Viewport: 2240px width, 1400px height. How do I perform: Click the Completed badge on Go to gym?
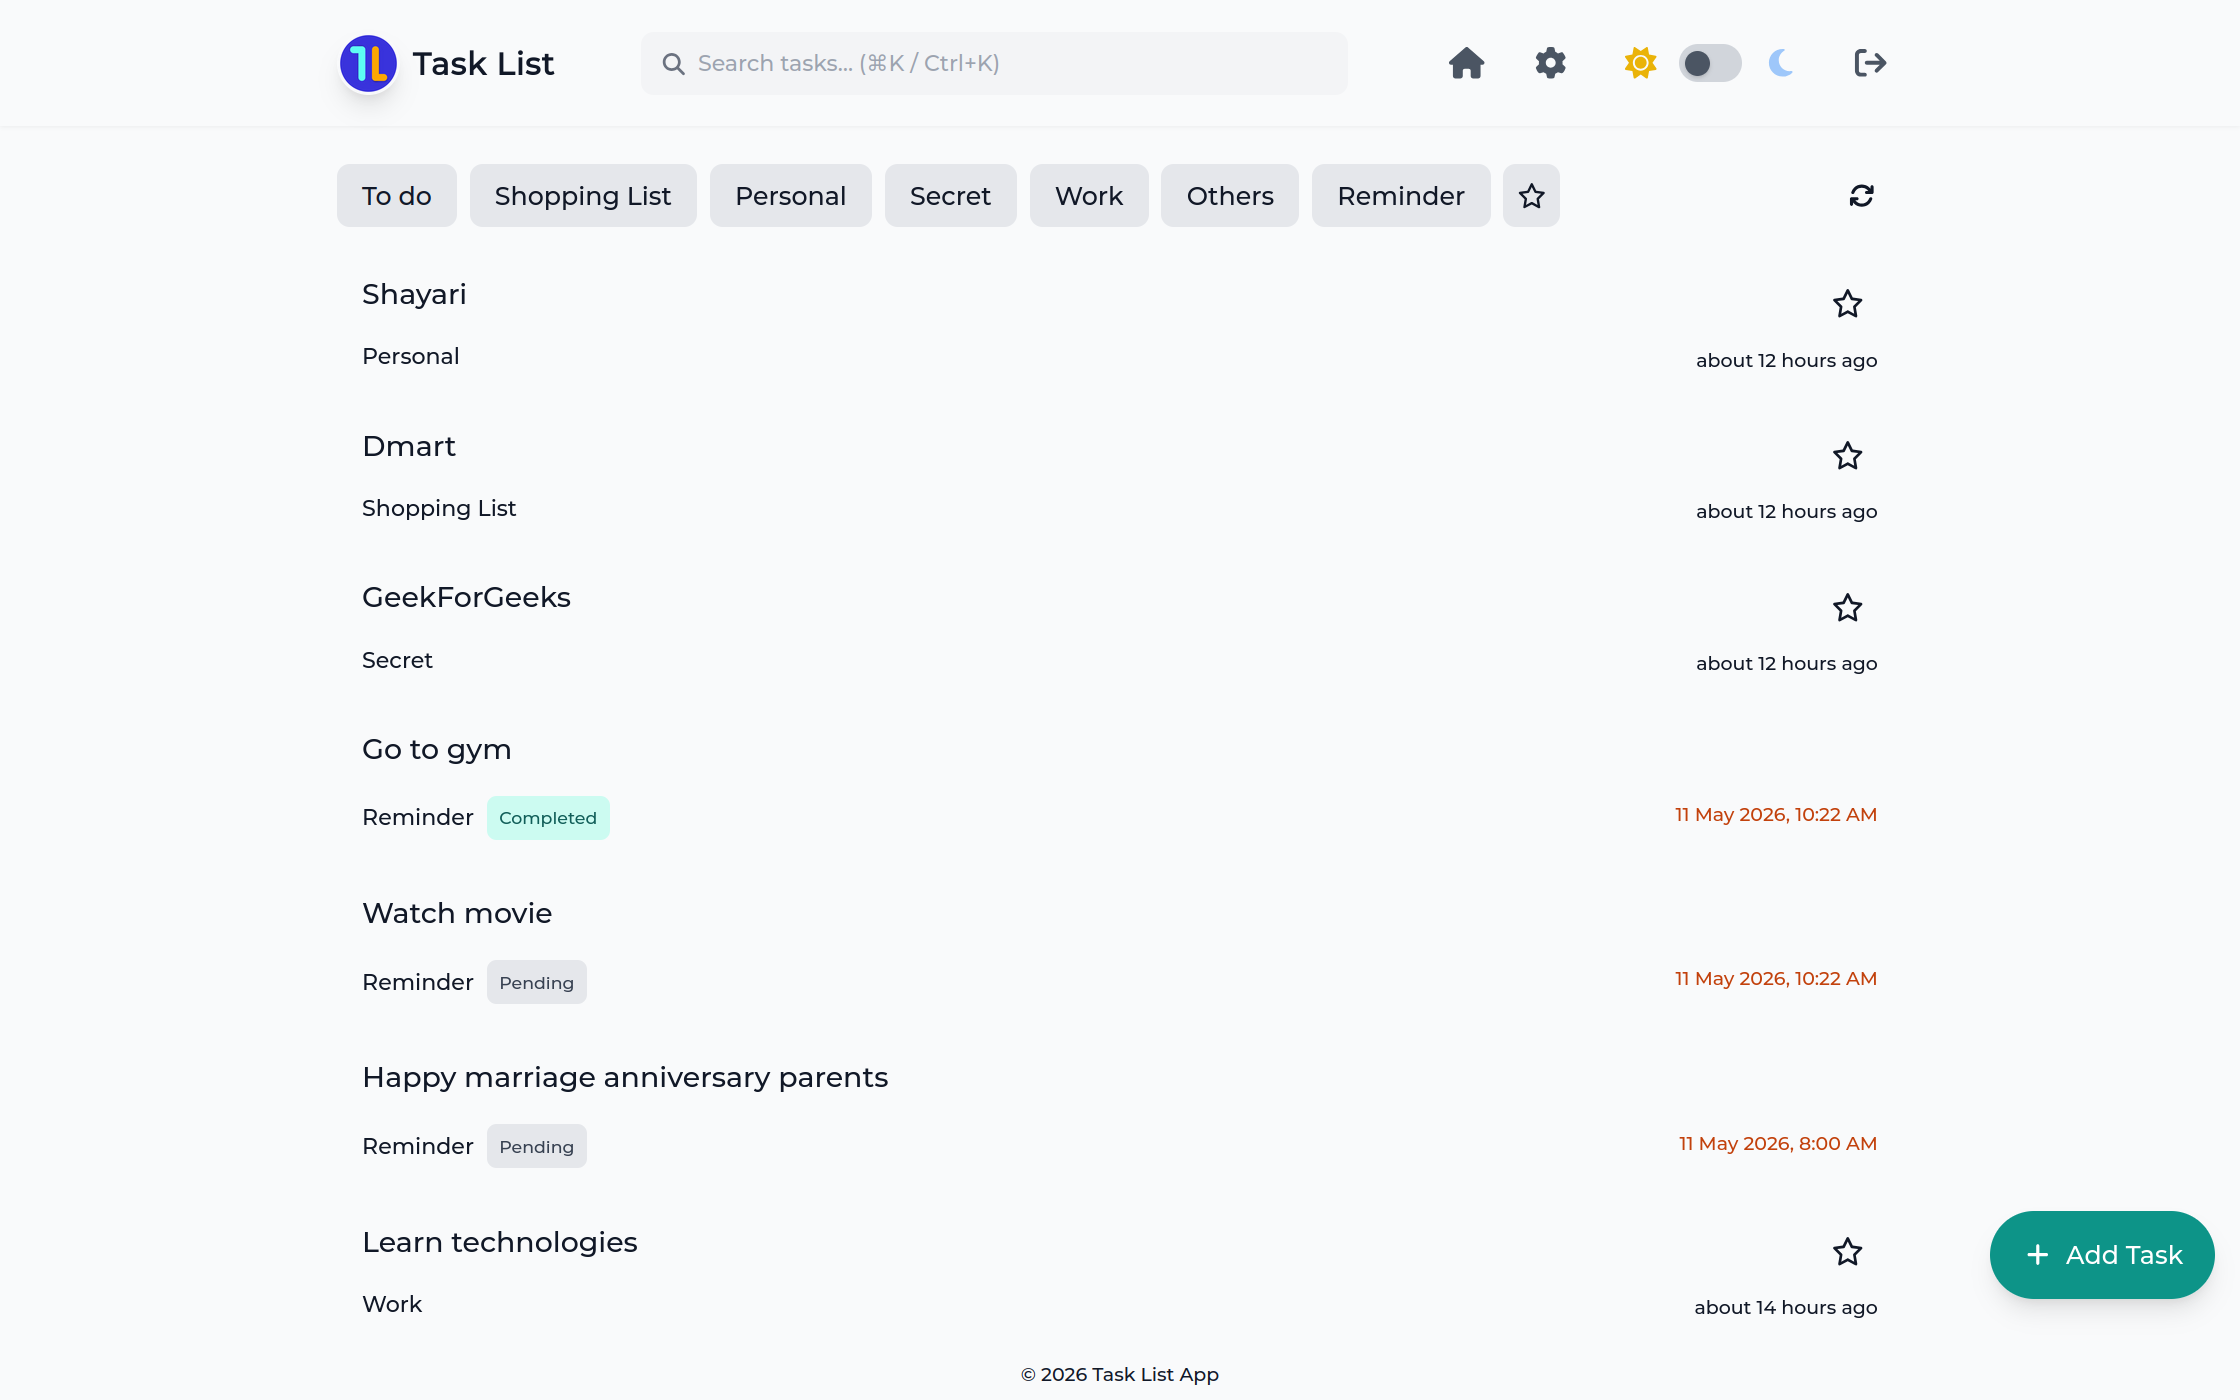(548, 818)
